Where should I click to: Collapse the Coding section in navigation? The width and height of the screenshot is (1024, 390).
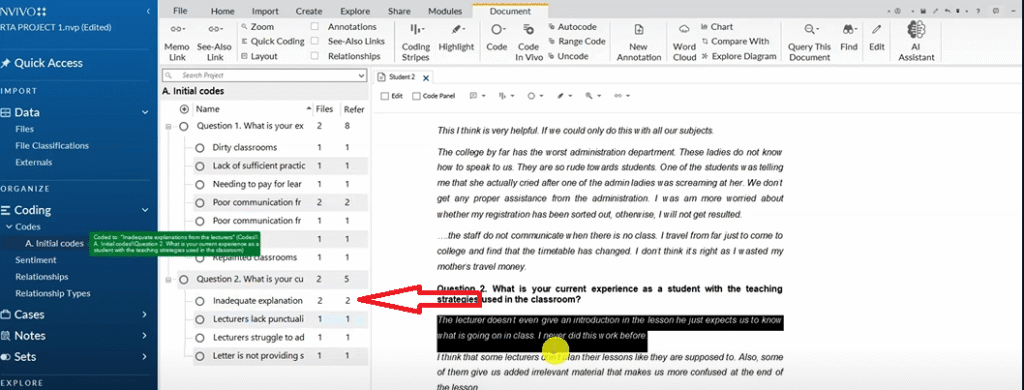(145, 210)
